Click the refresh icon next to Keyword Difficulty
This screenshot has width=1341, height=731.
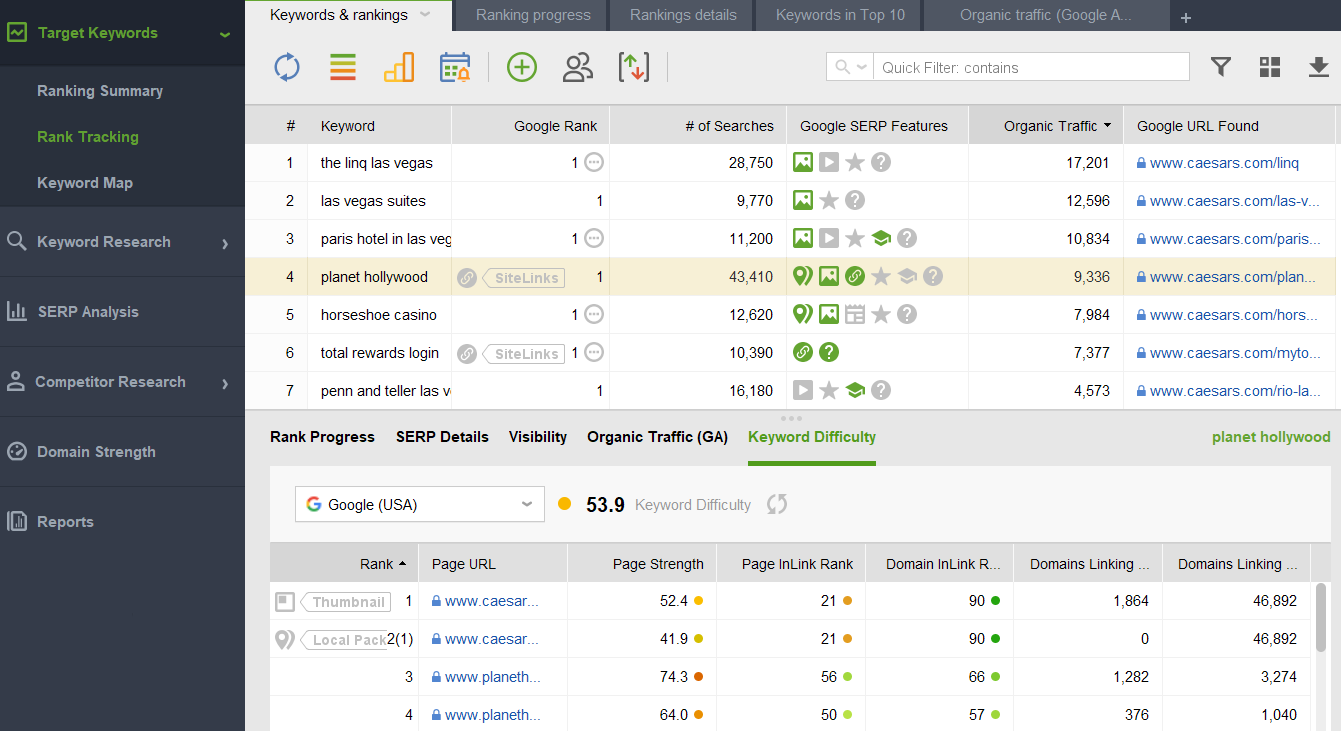(777, 504)
